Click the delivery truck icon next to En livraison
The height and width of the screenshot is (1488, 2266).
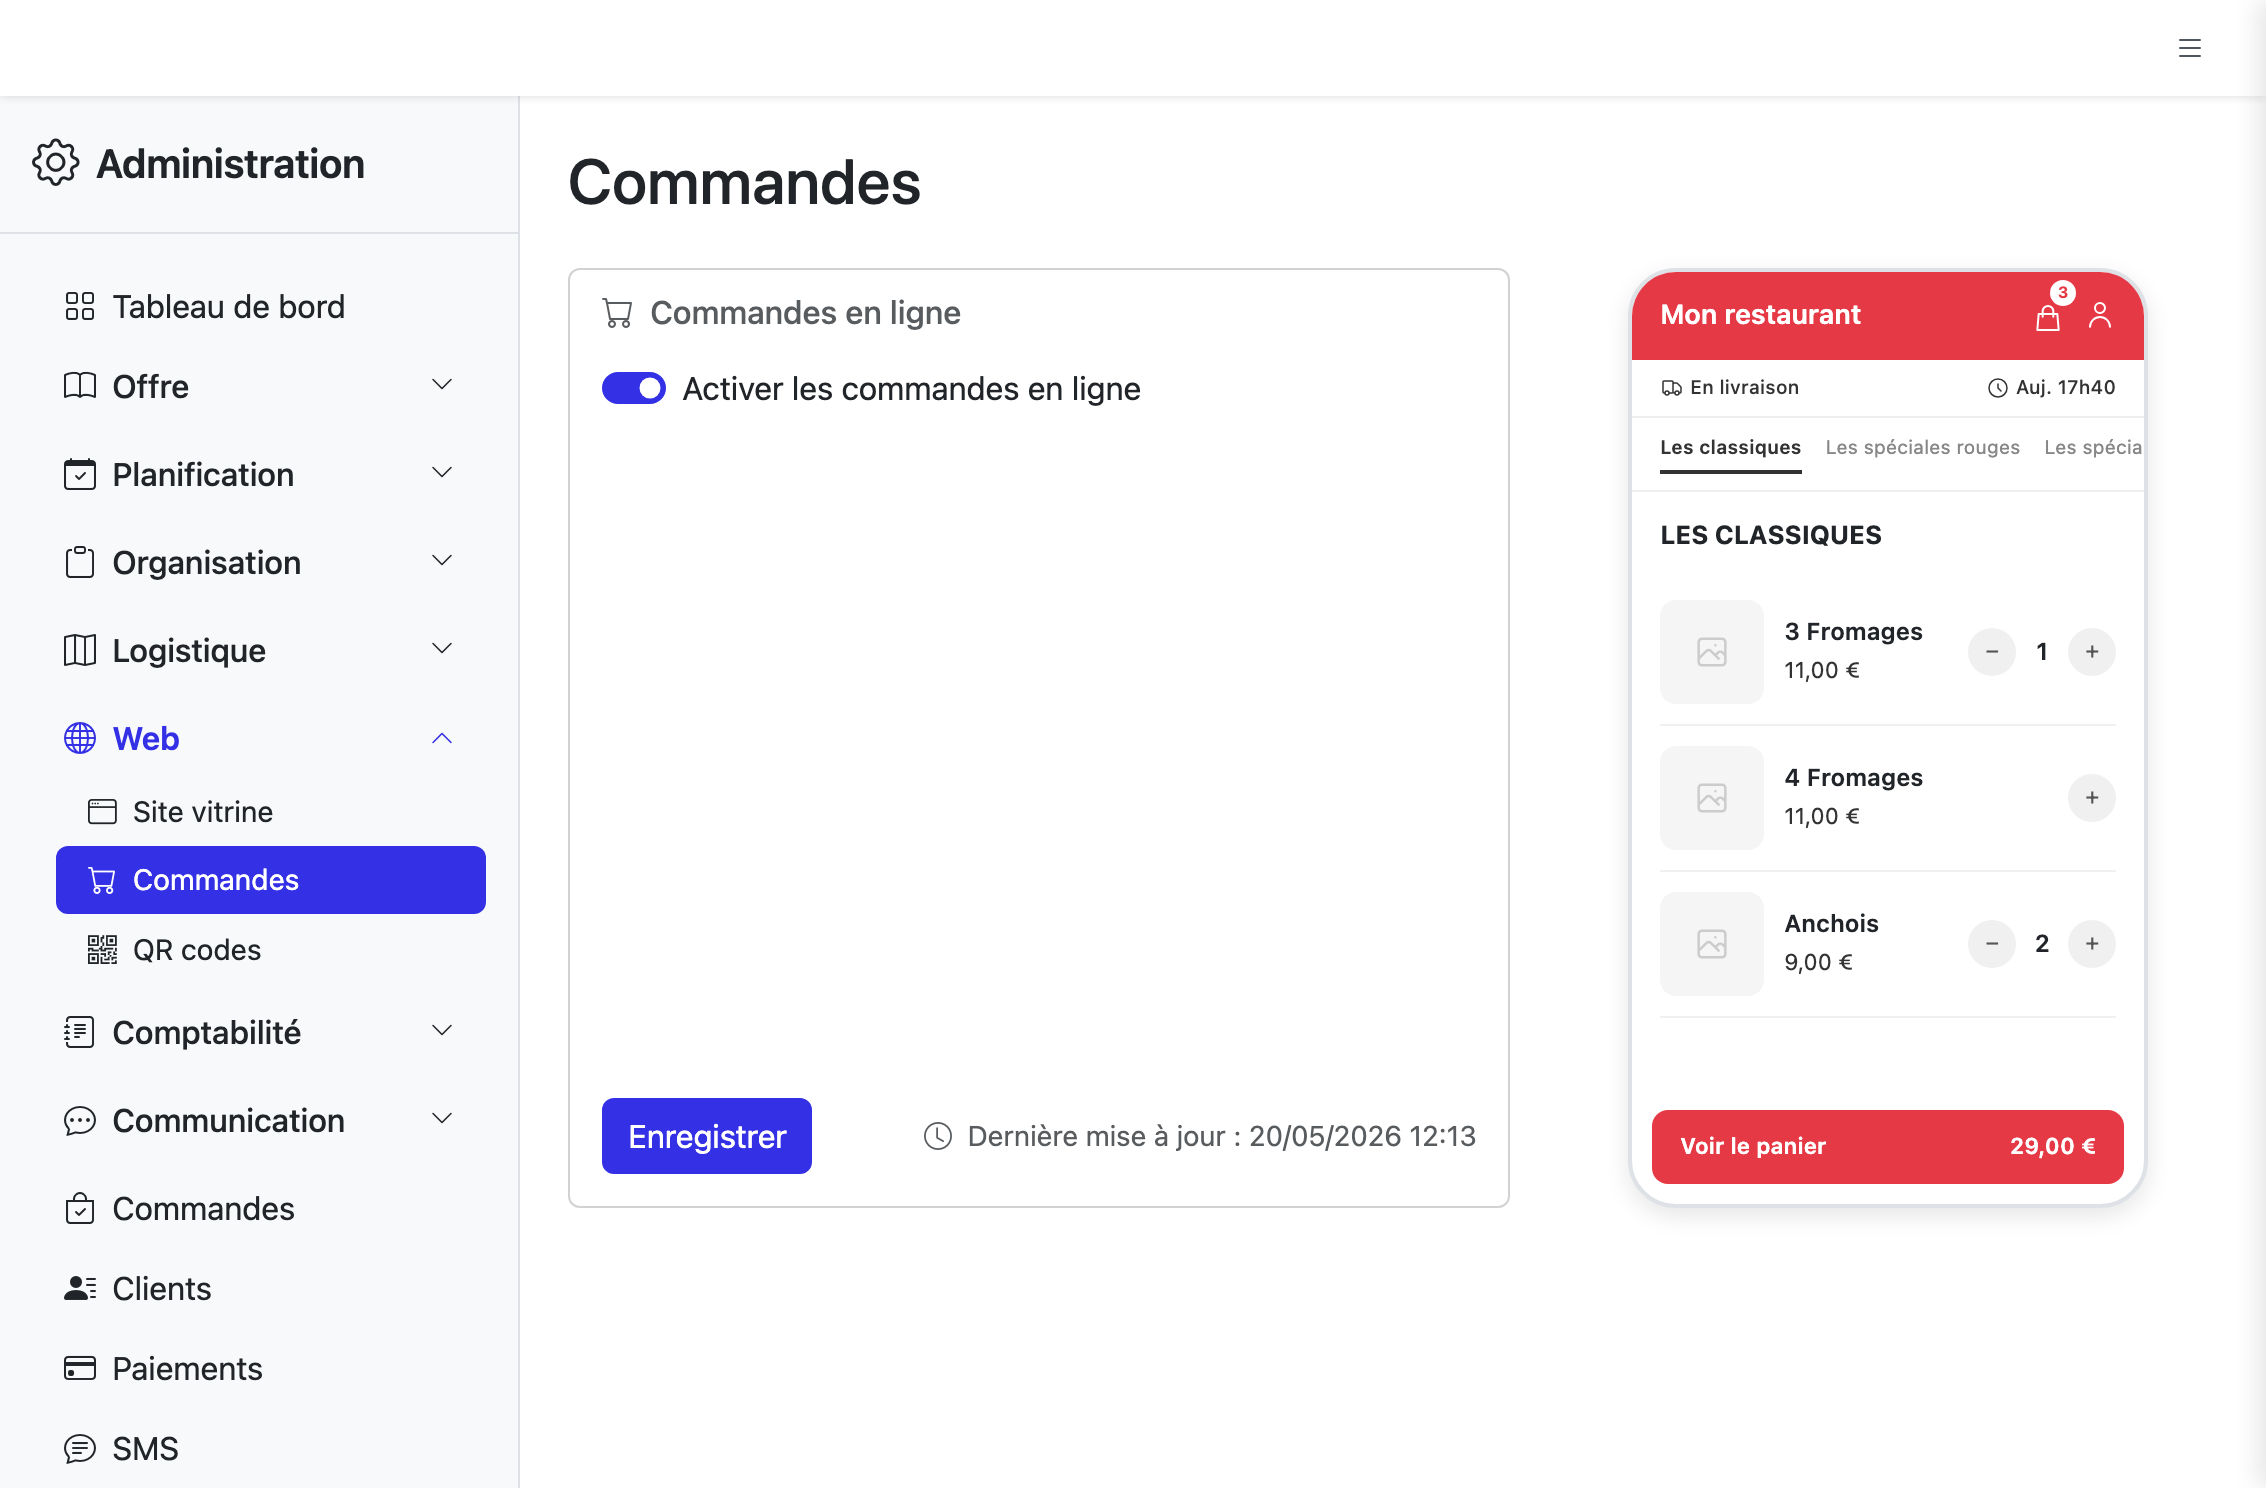tap(1671, 388)
